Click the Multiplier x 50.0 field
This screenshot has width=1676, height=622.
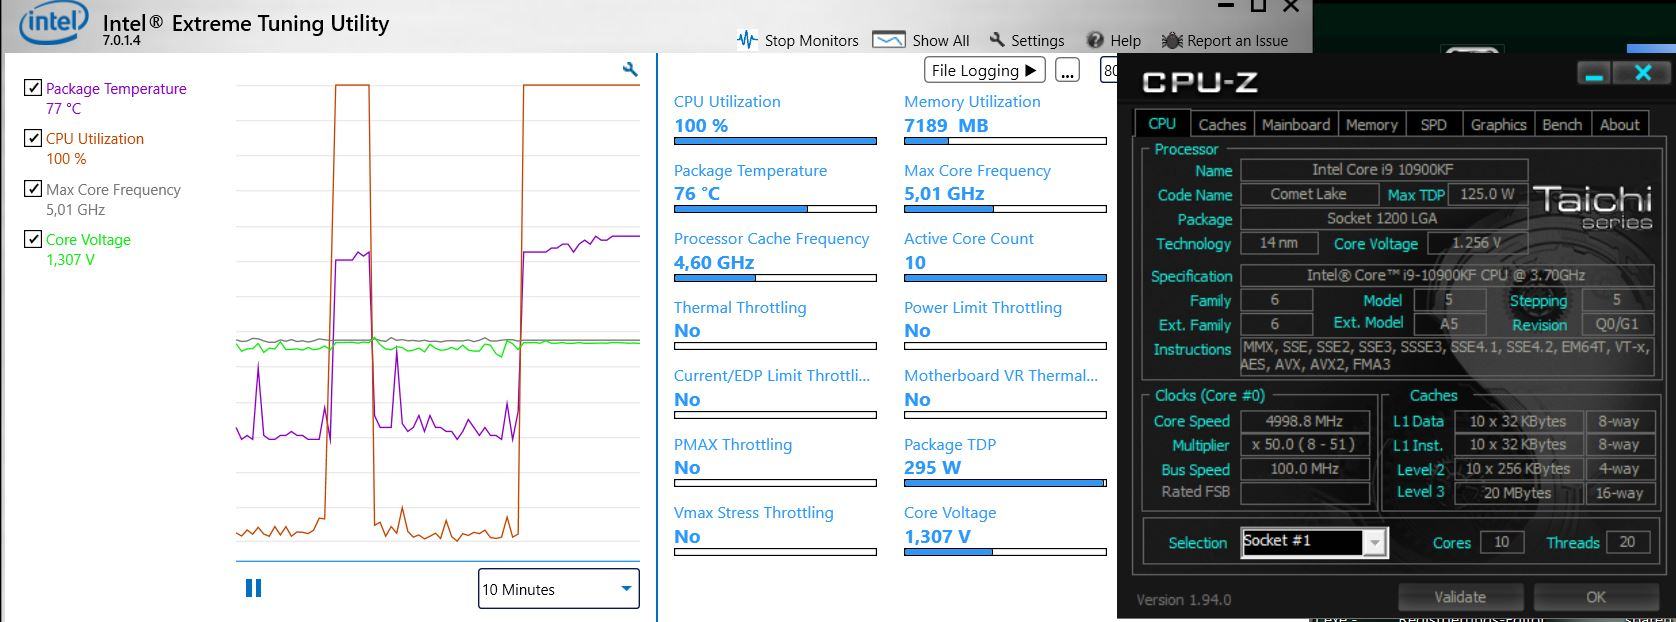click(x=1304, y=445)
